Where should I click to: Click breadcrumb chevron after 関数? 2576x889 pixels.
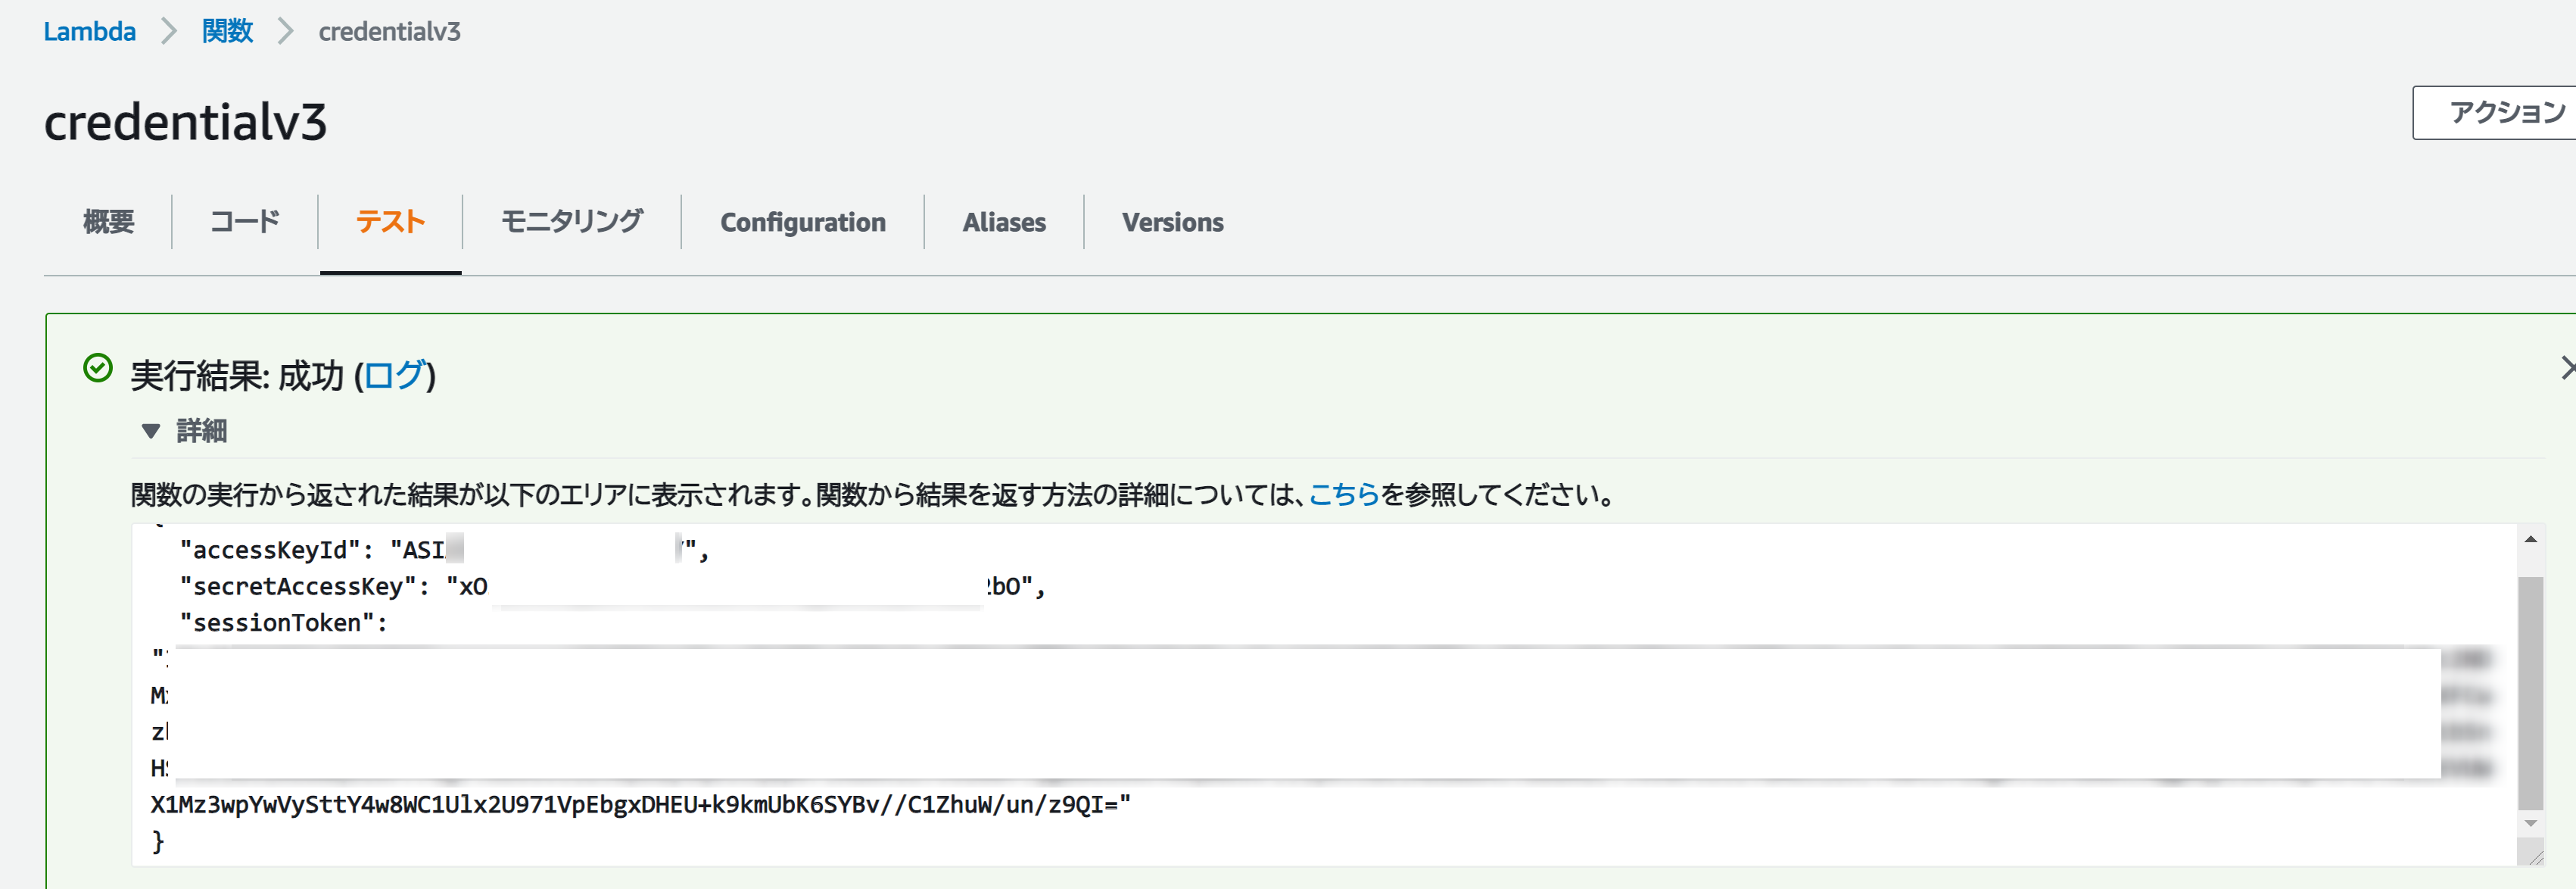coord(286,32)
